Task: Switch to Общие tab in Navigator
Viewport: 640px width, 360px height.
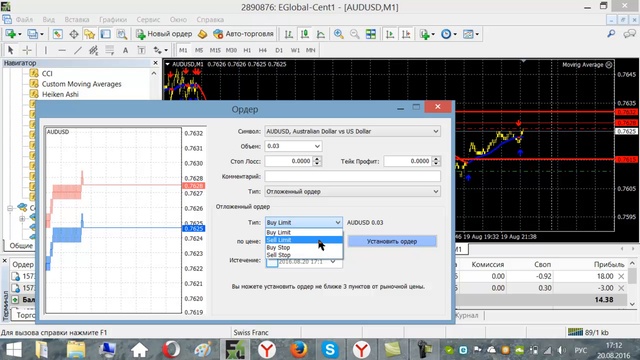Action: (21, 246)
